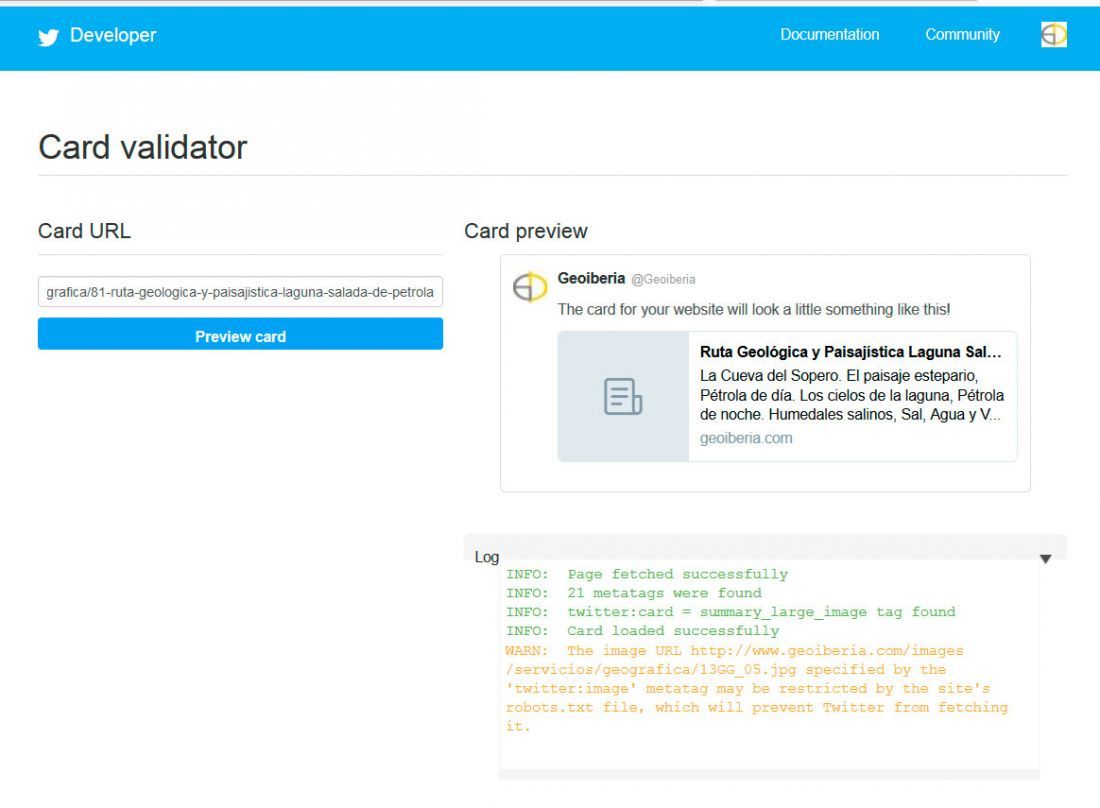Click the Card validator page heading

(x=142, y=147)
